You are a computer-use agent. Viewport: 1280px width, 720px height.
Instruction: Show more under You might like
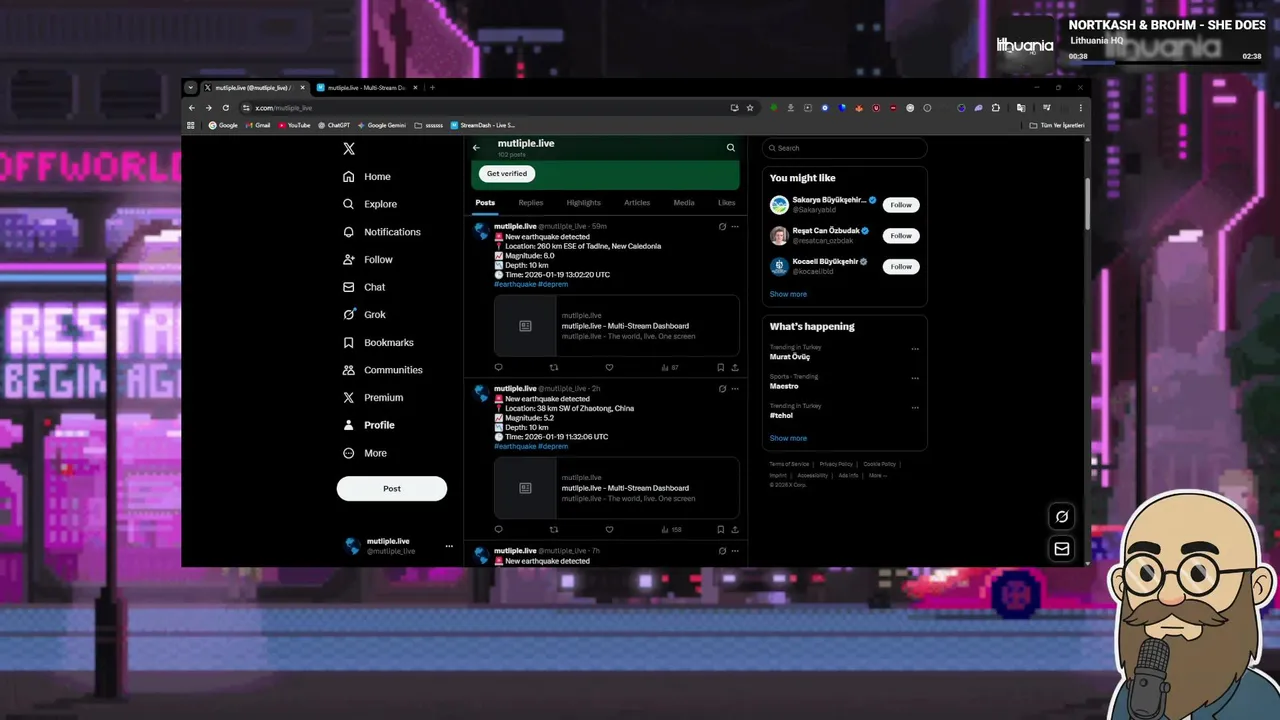coord(788,295)
